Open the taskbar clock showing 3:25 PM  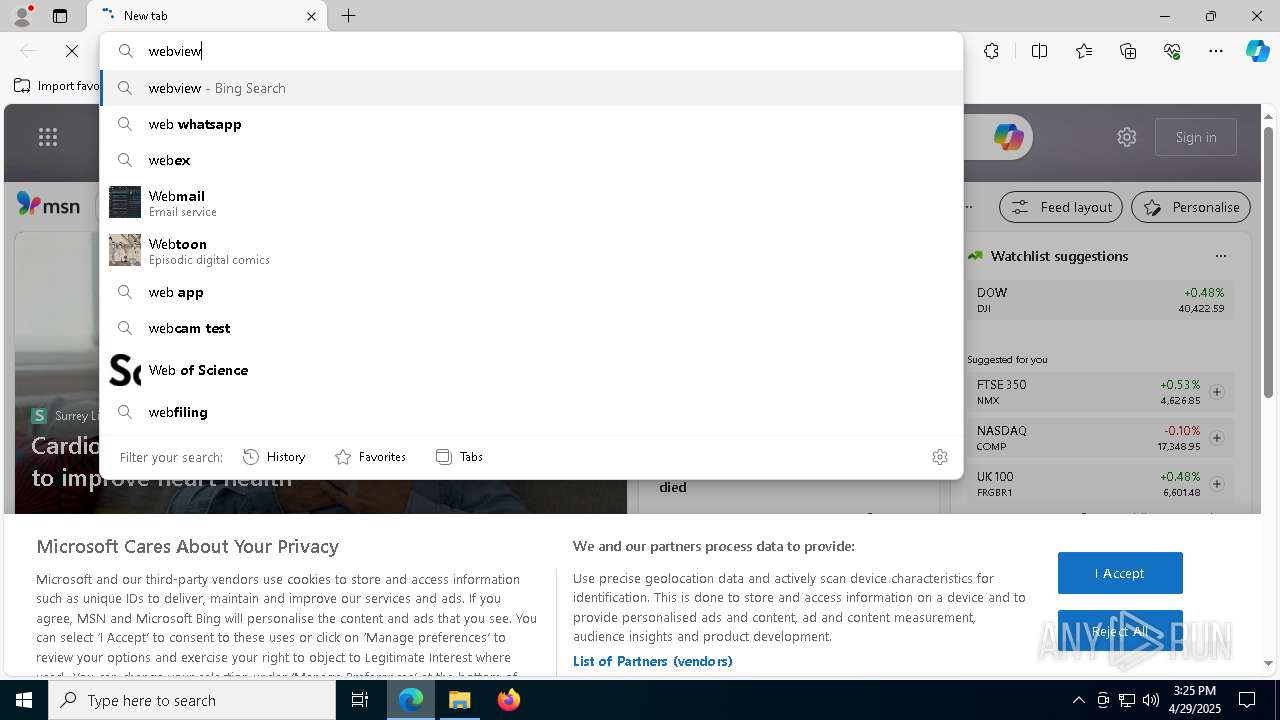pos(1194,700)
